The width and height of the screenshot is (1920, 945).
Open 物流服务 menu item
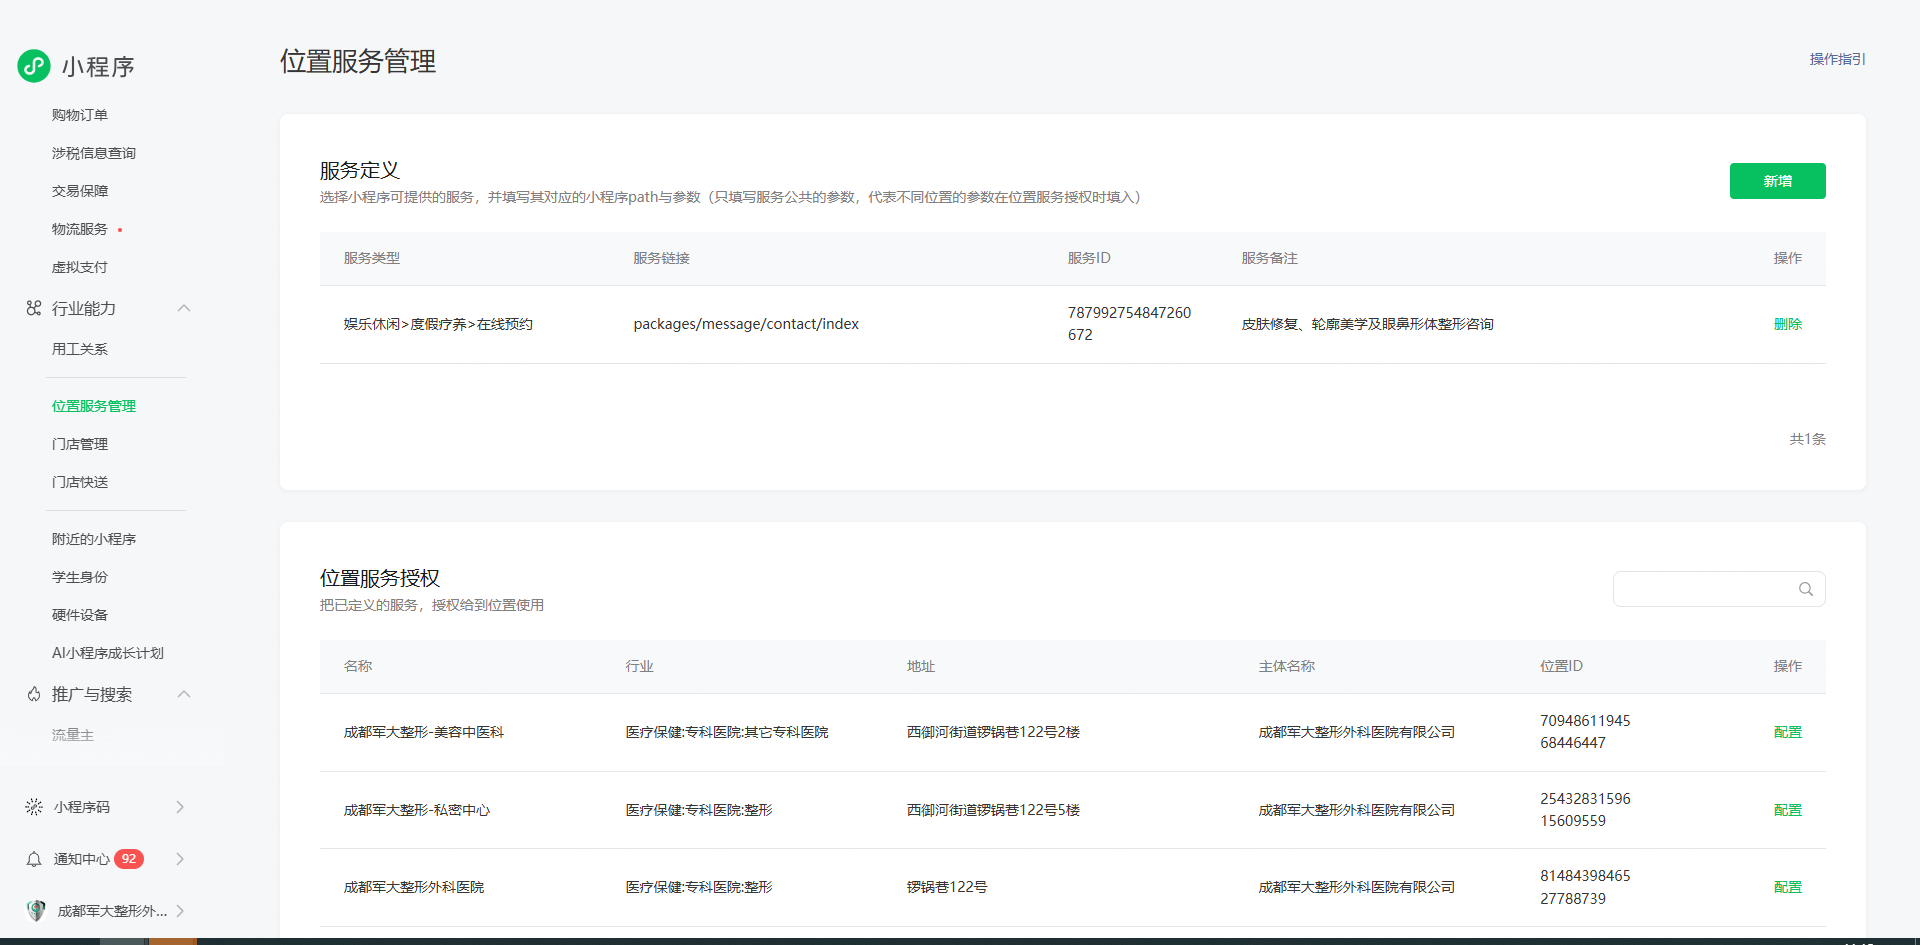click(x=80, y=229)
